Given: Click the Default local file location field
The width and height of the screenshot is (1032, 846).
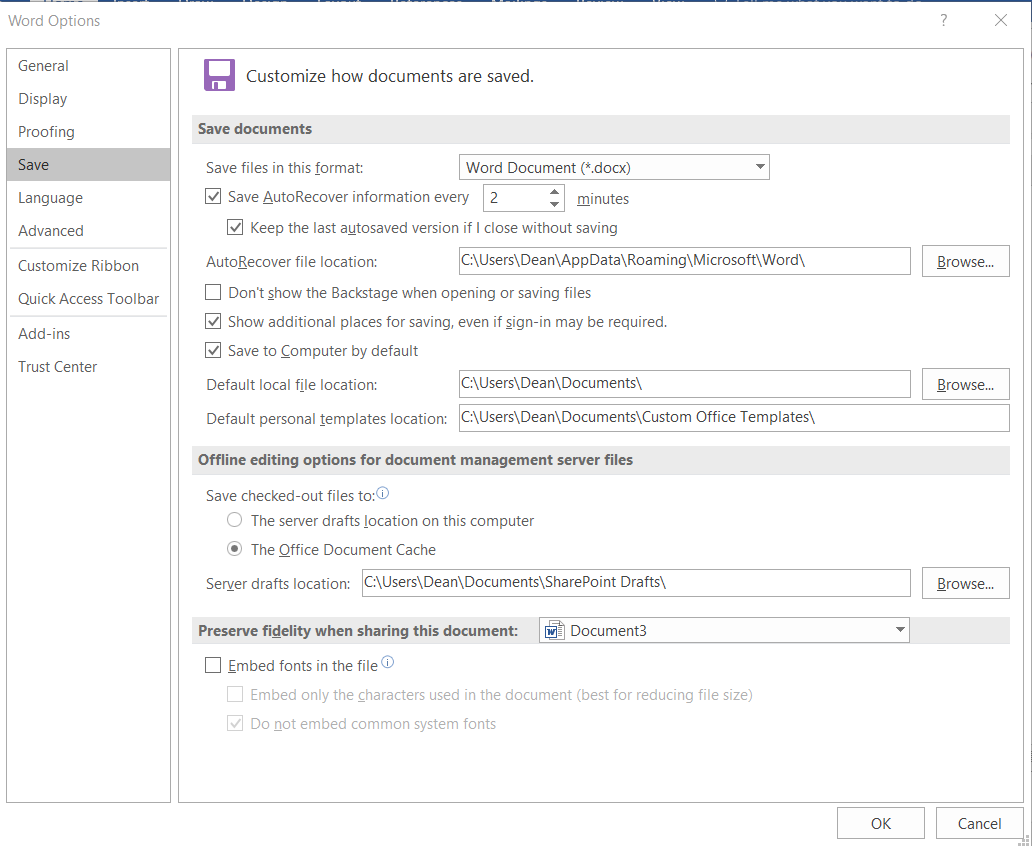Looking at the screenshot, I should [684, 384].
